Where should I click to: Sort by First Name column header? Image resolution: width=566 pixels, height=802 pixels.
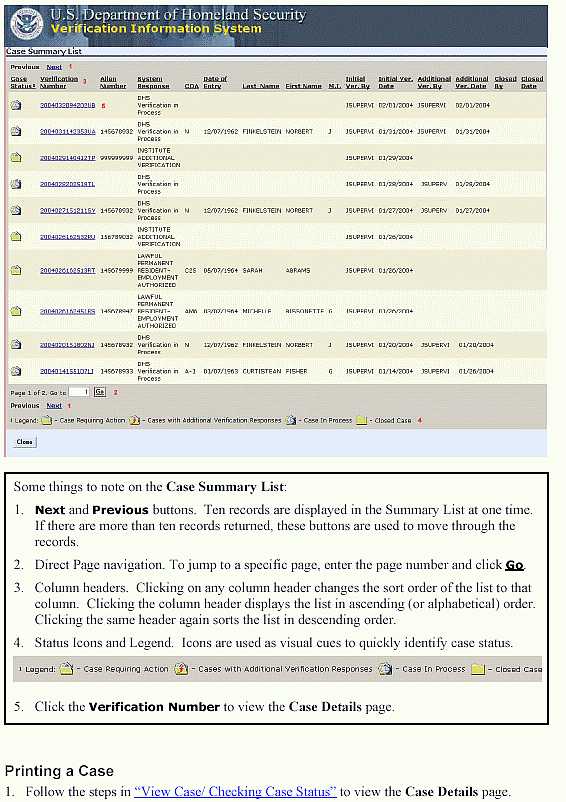304,86
